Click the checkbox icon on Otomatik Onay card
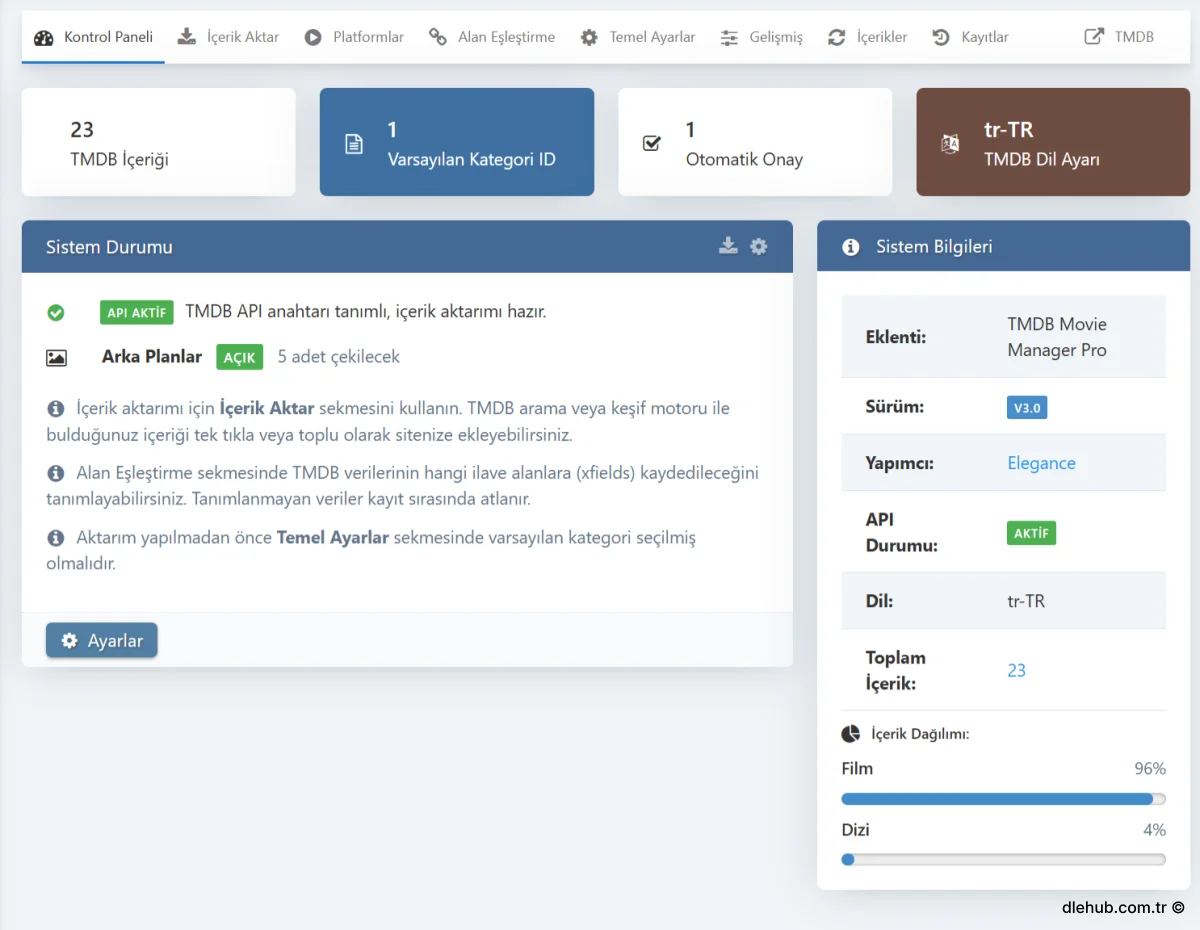Viewport: 1200px width, 930px height. [651, 144]
